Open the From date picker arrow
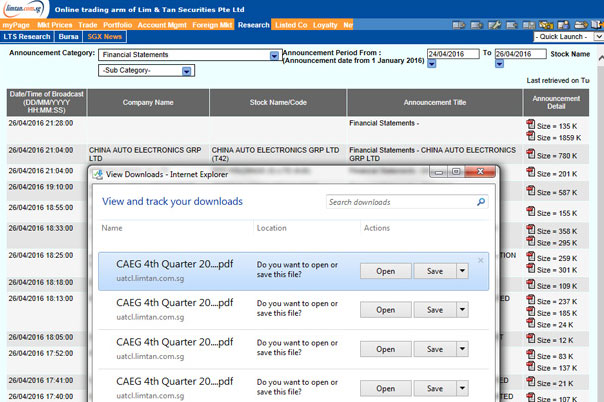This screenshot has height=402, width=604. pyautogui.click(x=431, y=64)
